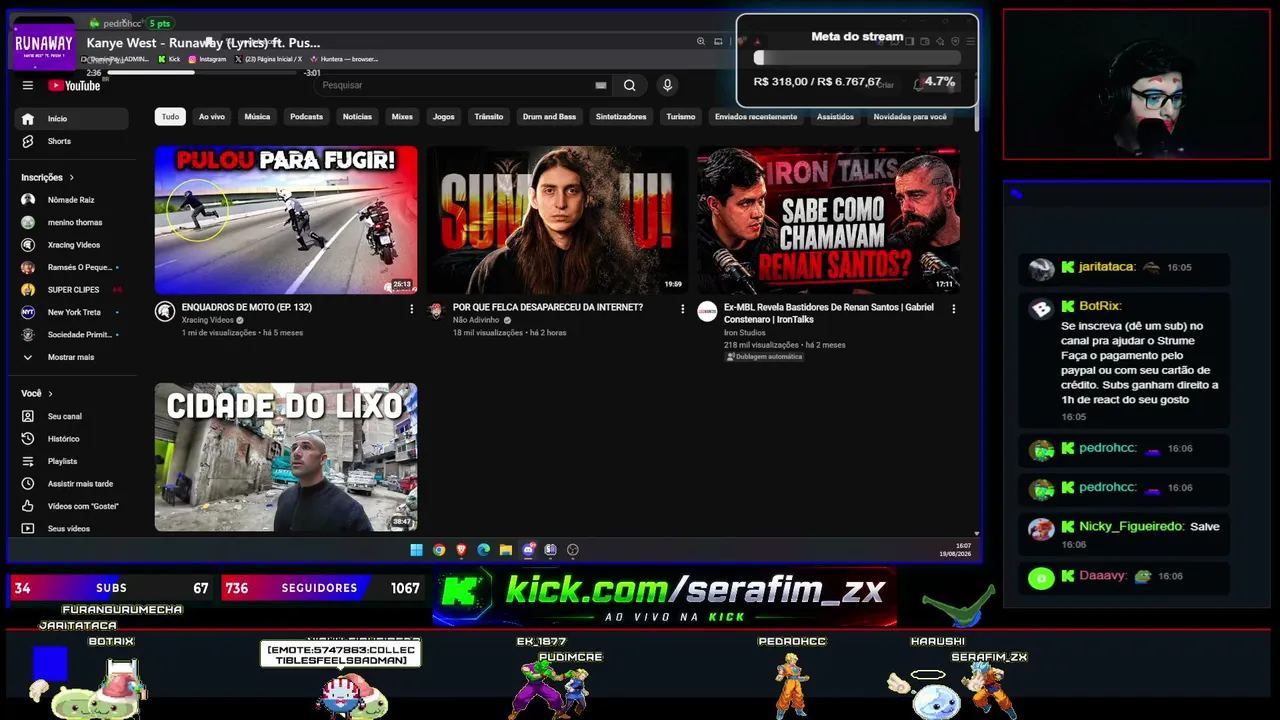This screenshot has height=720, width=1280.
Task: Expand the Inscrições section chevron
Action: coord(71,177)
